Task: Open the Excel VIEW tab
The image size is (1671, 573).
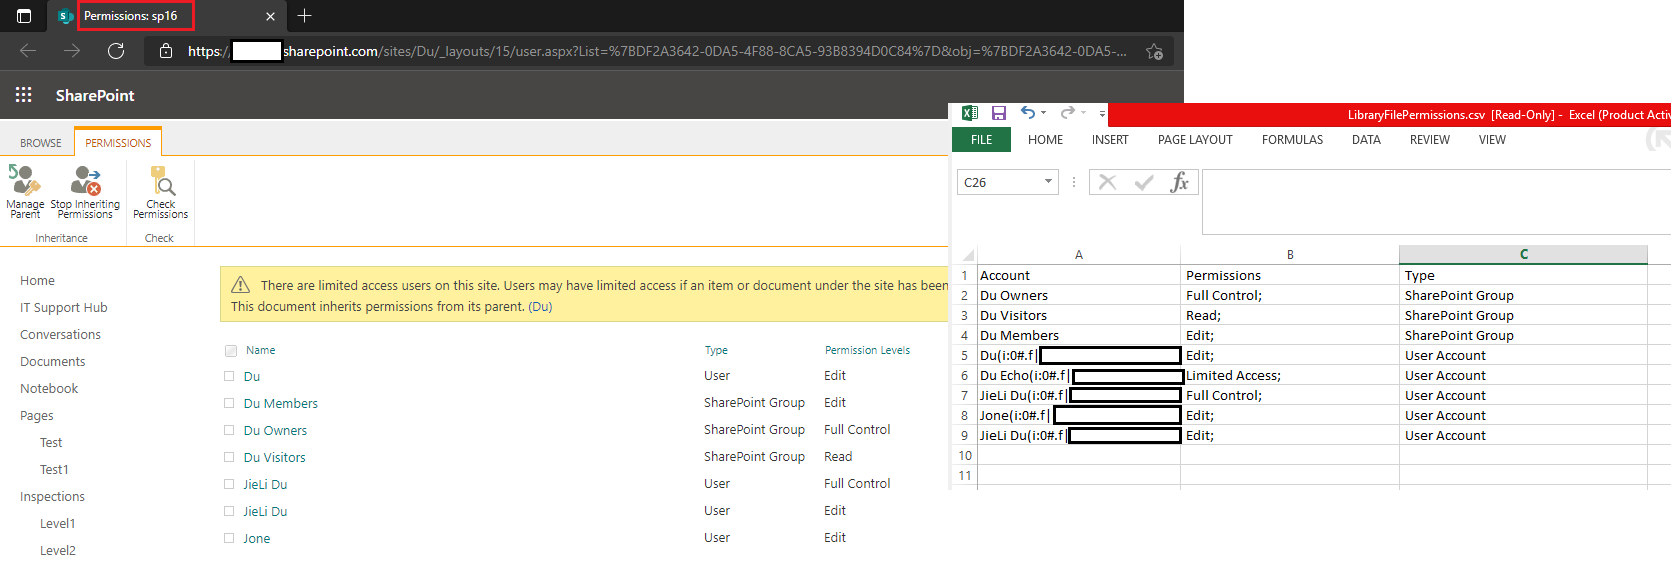Action: 1492,140
